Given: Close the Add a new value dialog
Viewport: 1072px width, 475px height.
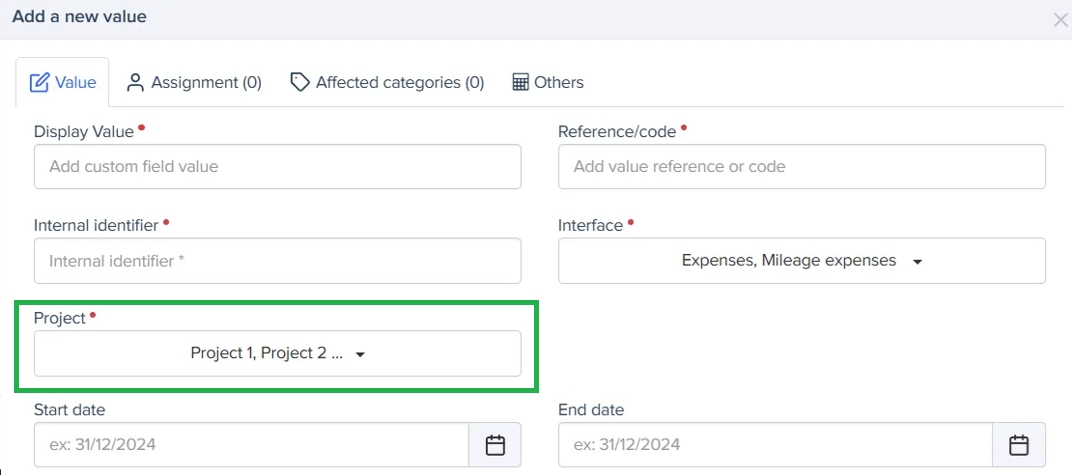Looking at the screenshot, I should click(x=1060, y=20).
